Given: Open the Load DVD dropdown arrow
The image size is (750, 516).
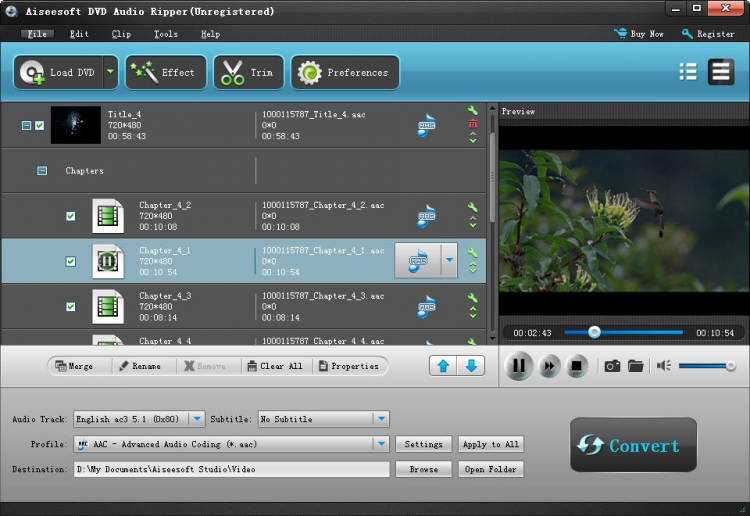Looking at the screenshot, I should [x=110, y=72].
